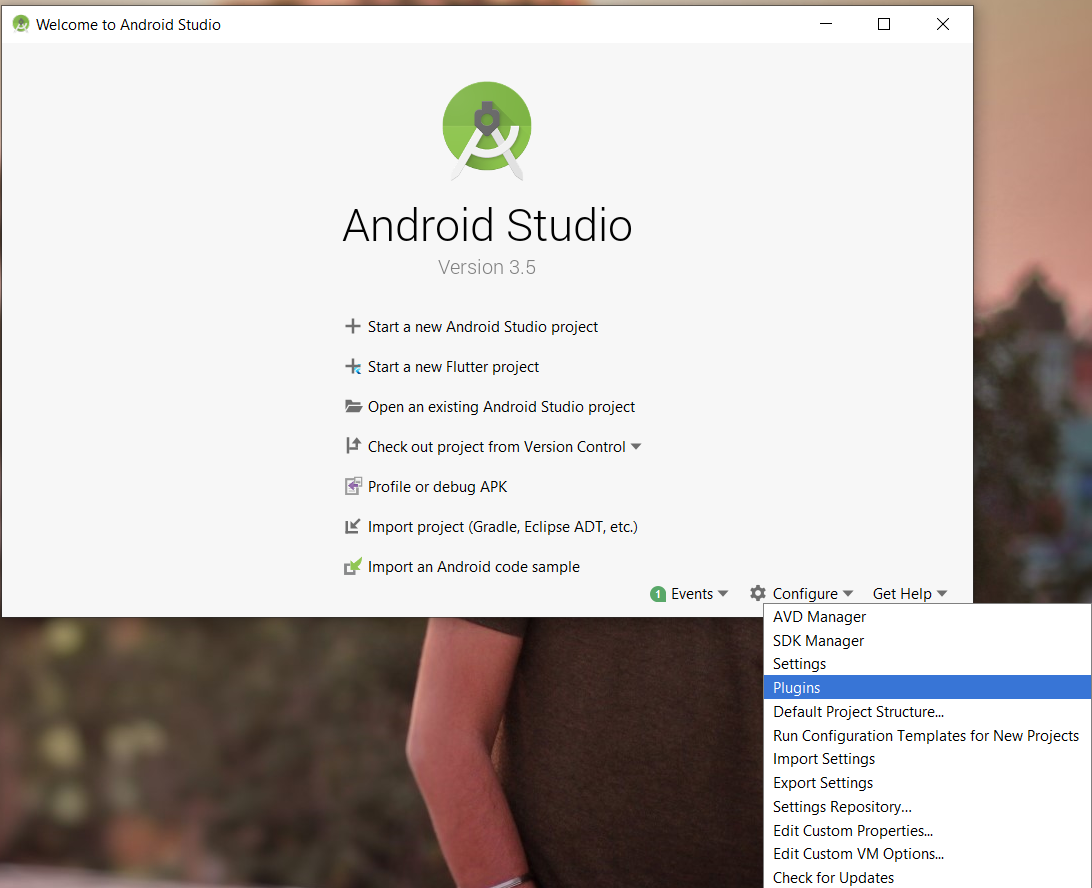The height and width of the screenshot is (888, 1092).
Task: Click the Version Control checkout icon
Action: coord(352,446)
